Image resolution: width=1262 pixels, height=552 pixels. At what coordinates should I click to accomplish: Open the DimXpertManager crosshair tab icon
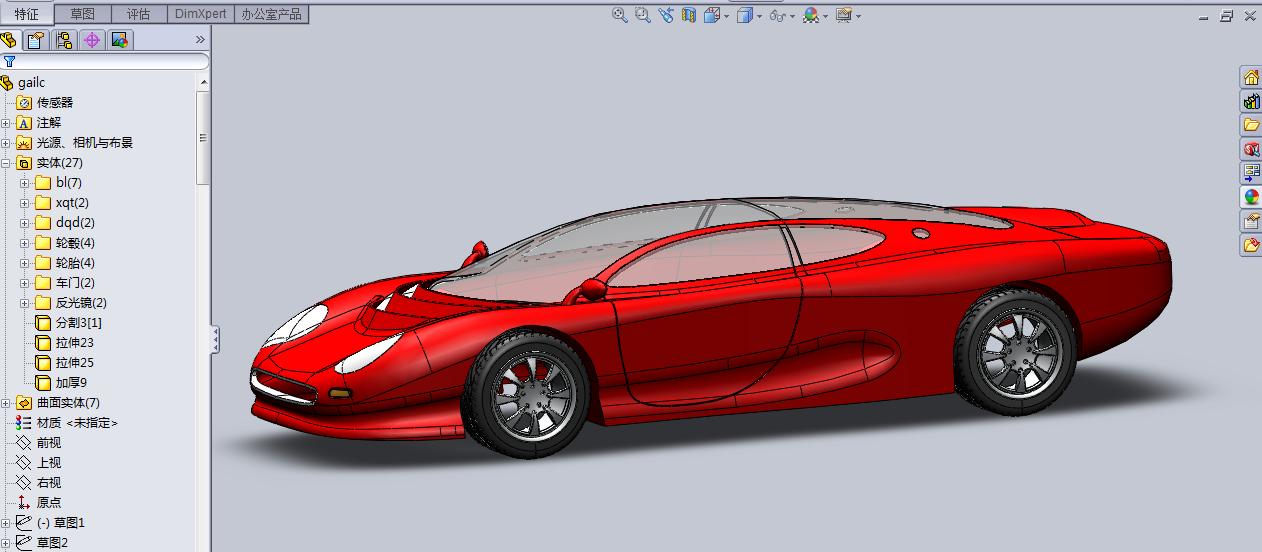[92, 40]
